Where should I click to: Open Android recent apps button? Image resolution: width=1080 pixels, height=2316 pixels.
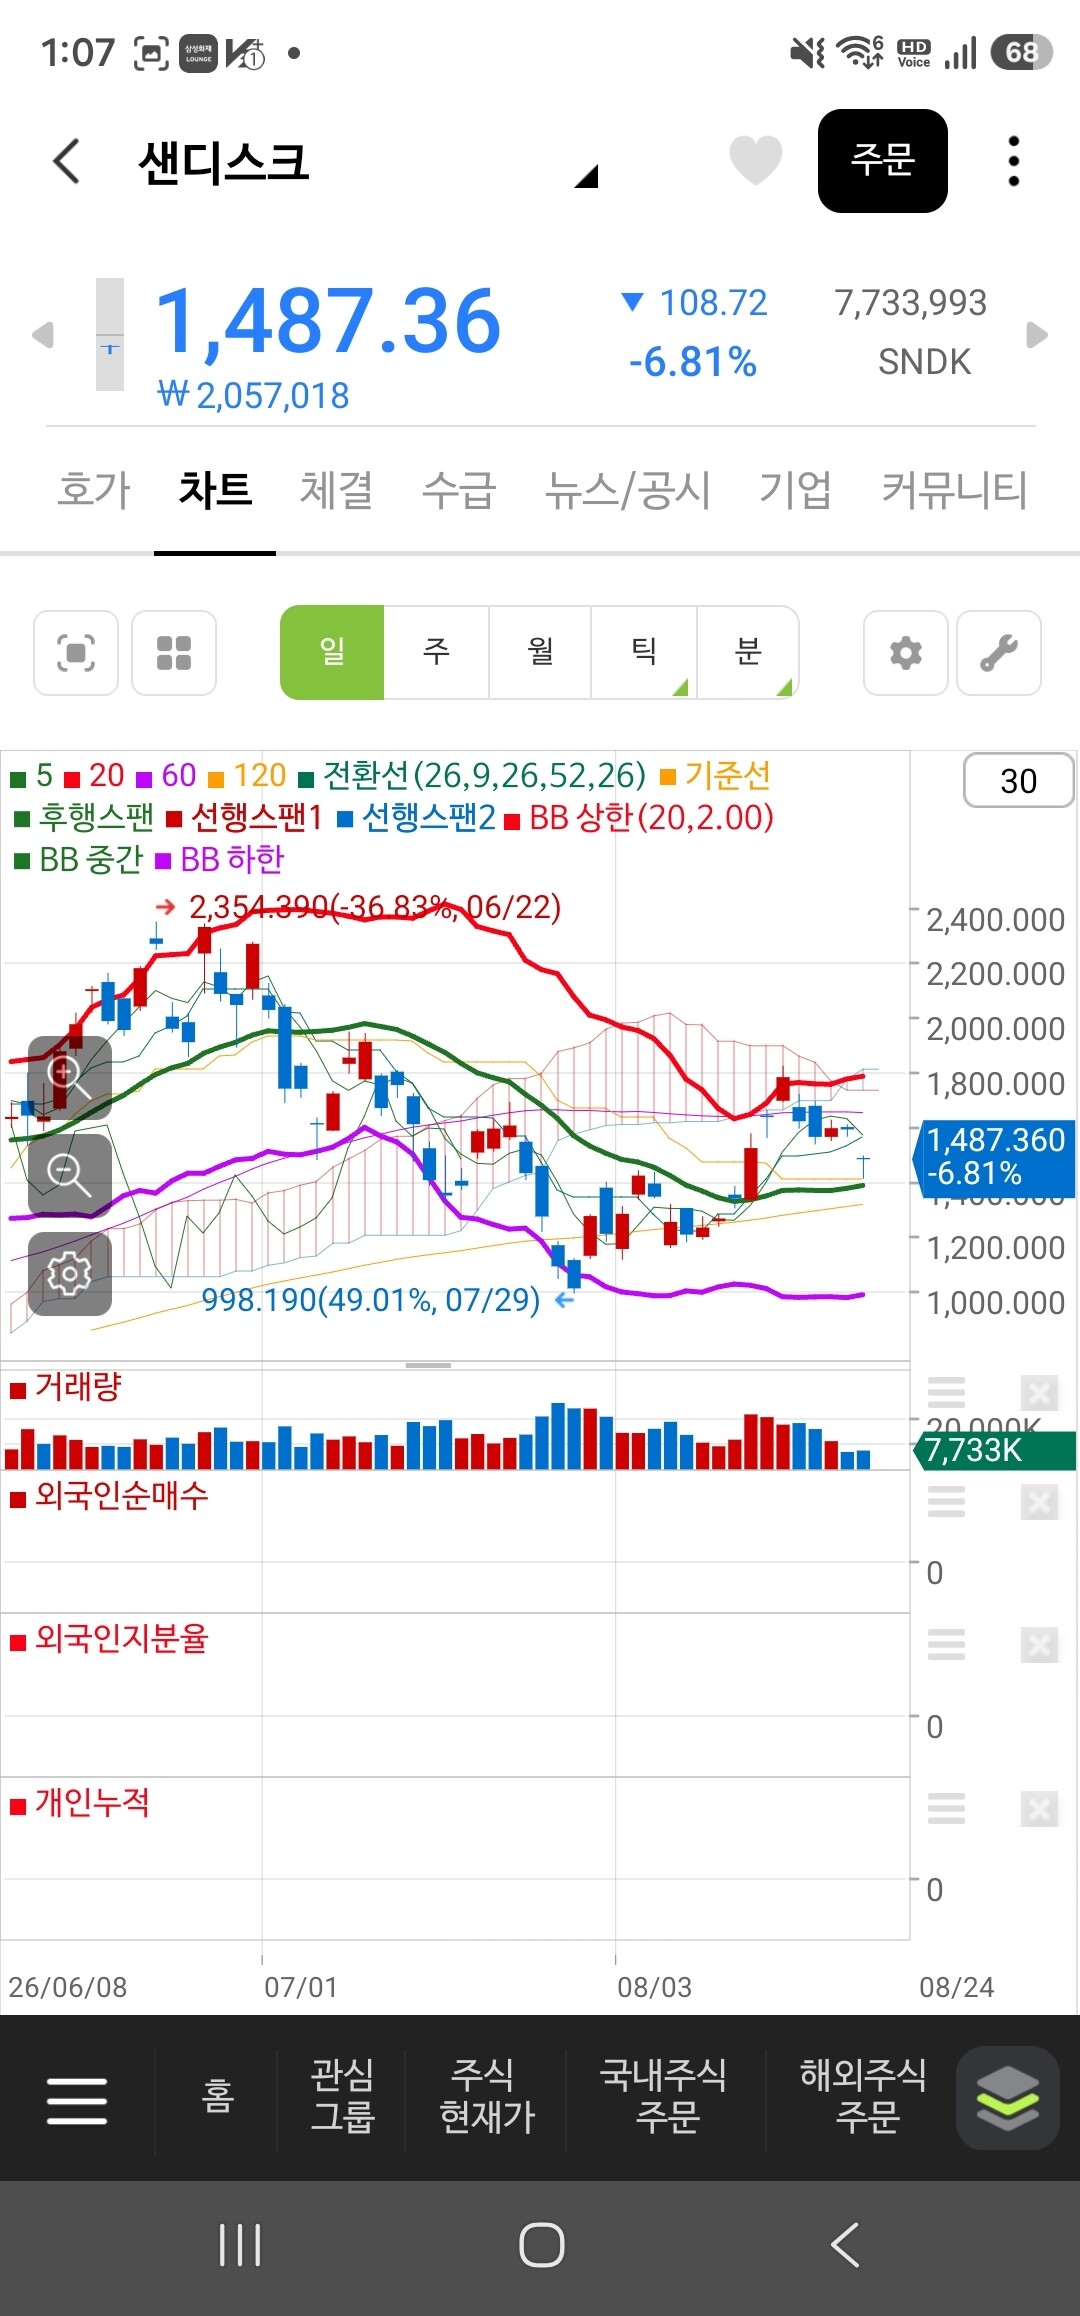click(240, 2245)
